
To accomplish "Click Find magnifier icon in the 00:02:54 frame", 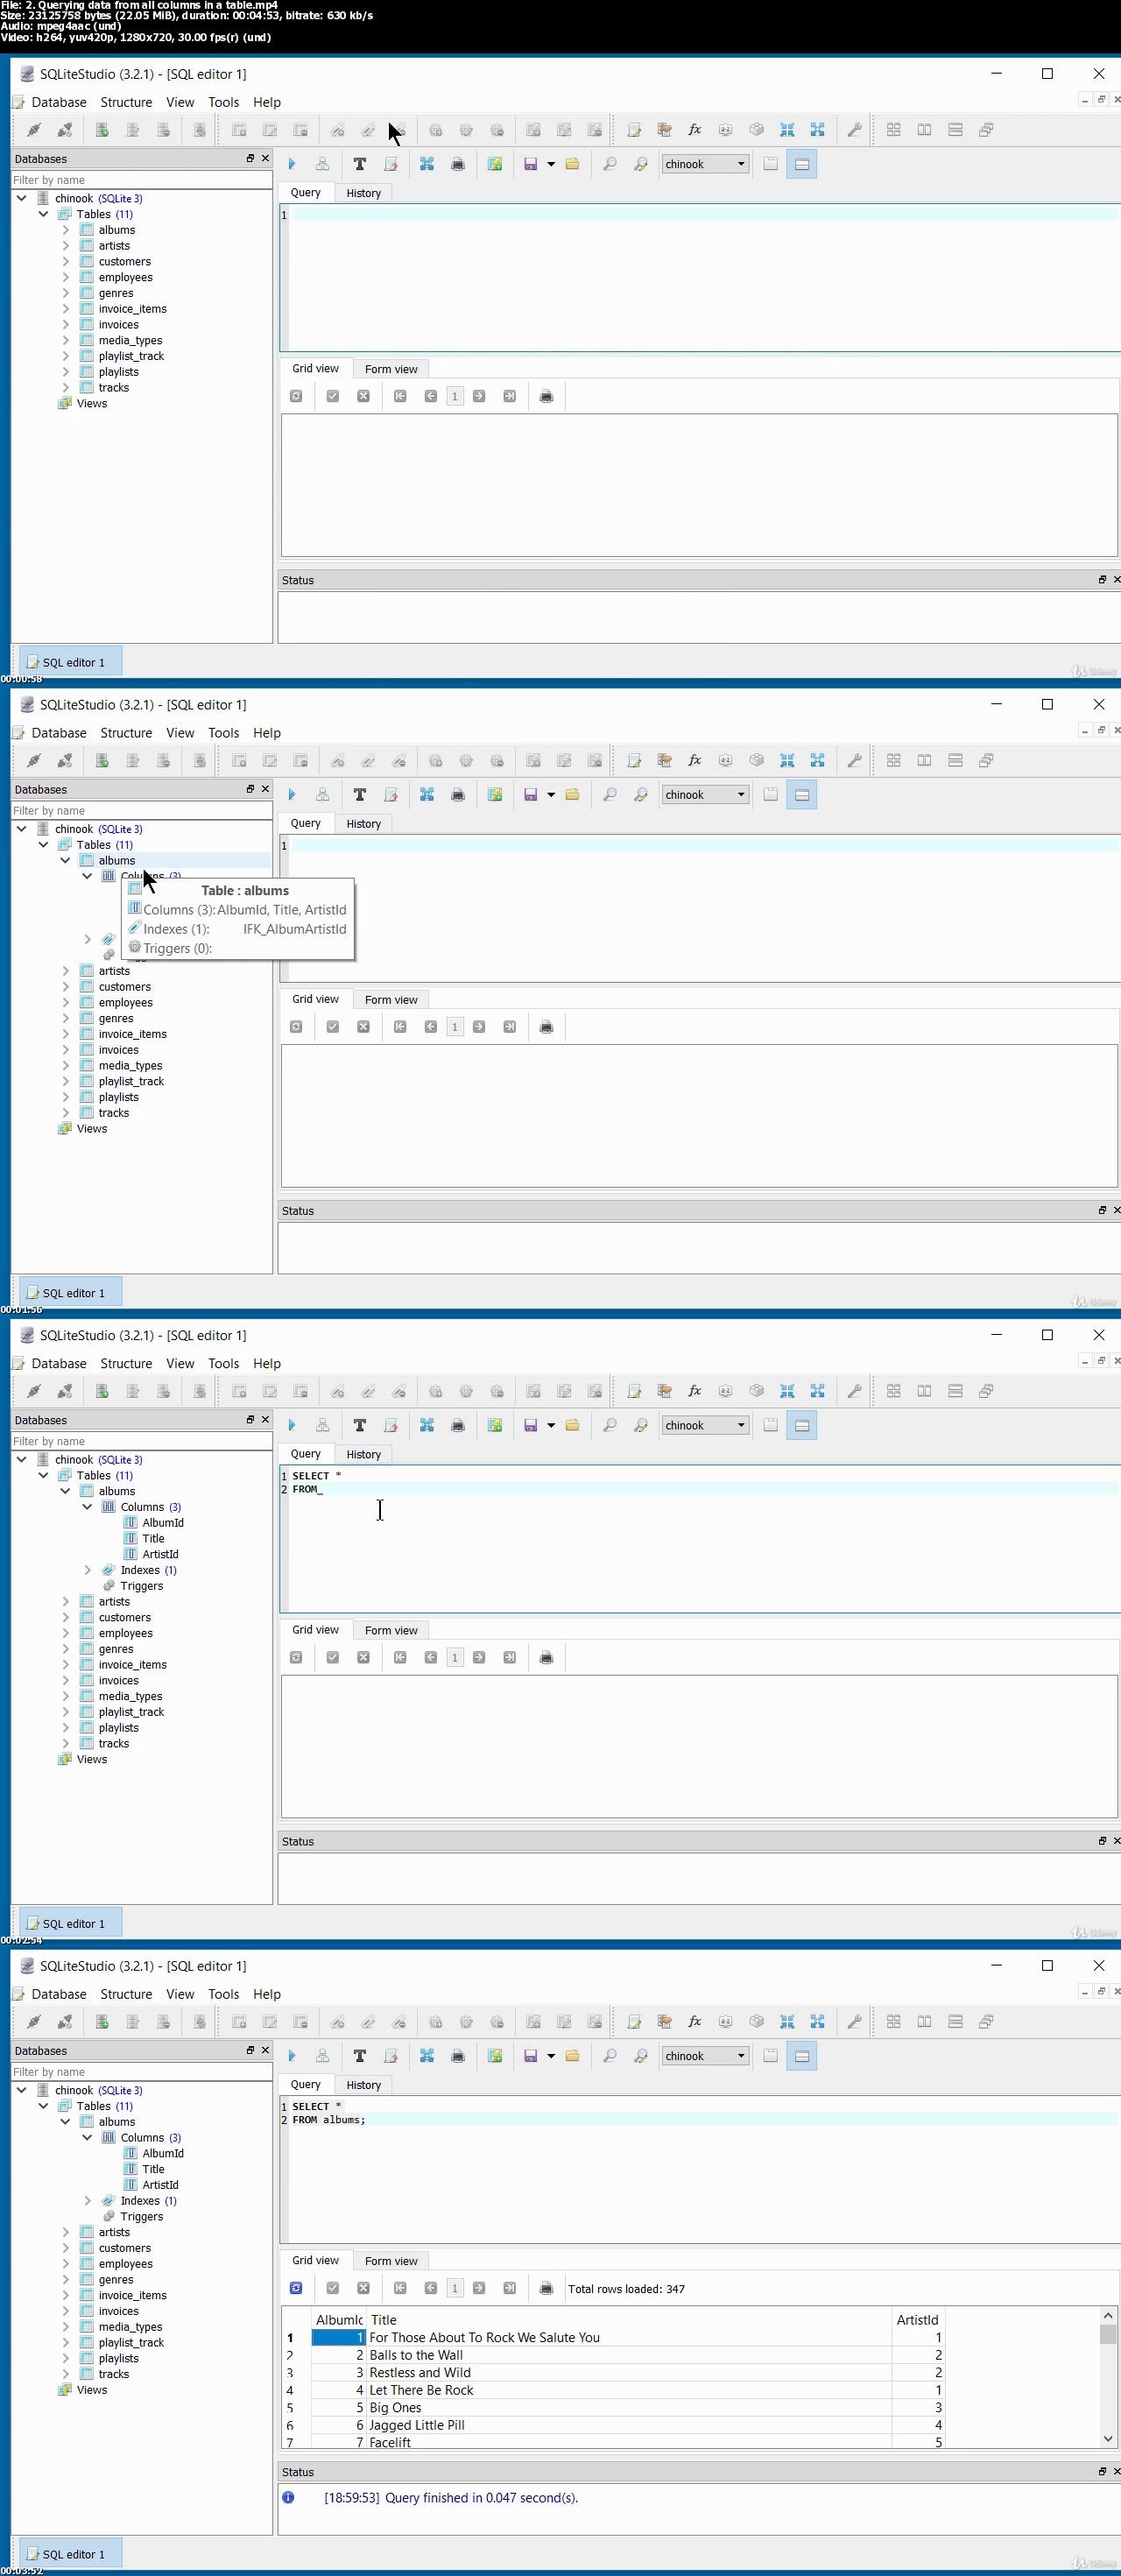I will click(610, 1425).
